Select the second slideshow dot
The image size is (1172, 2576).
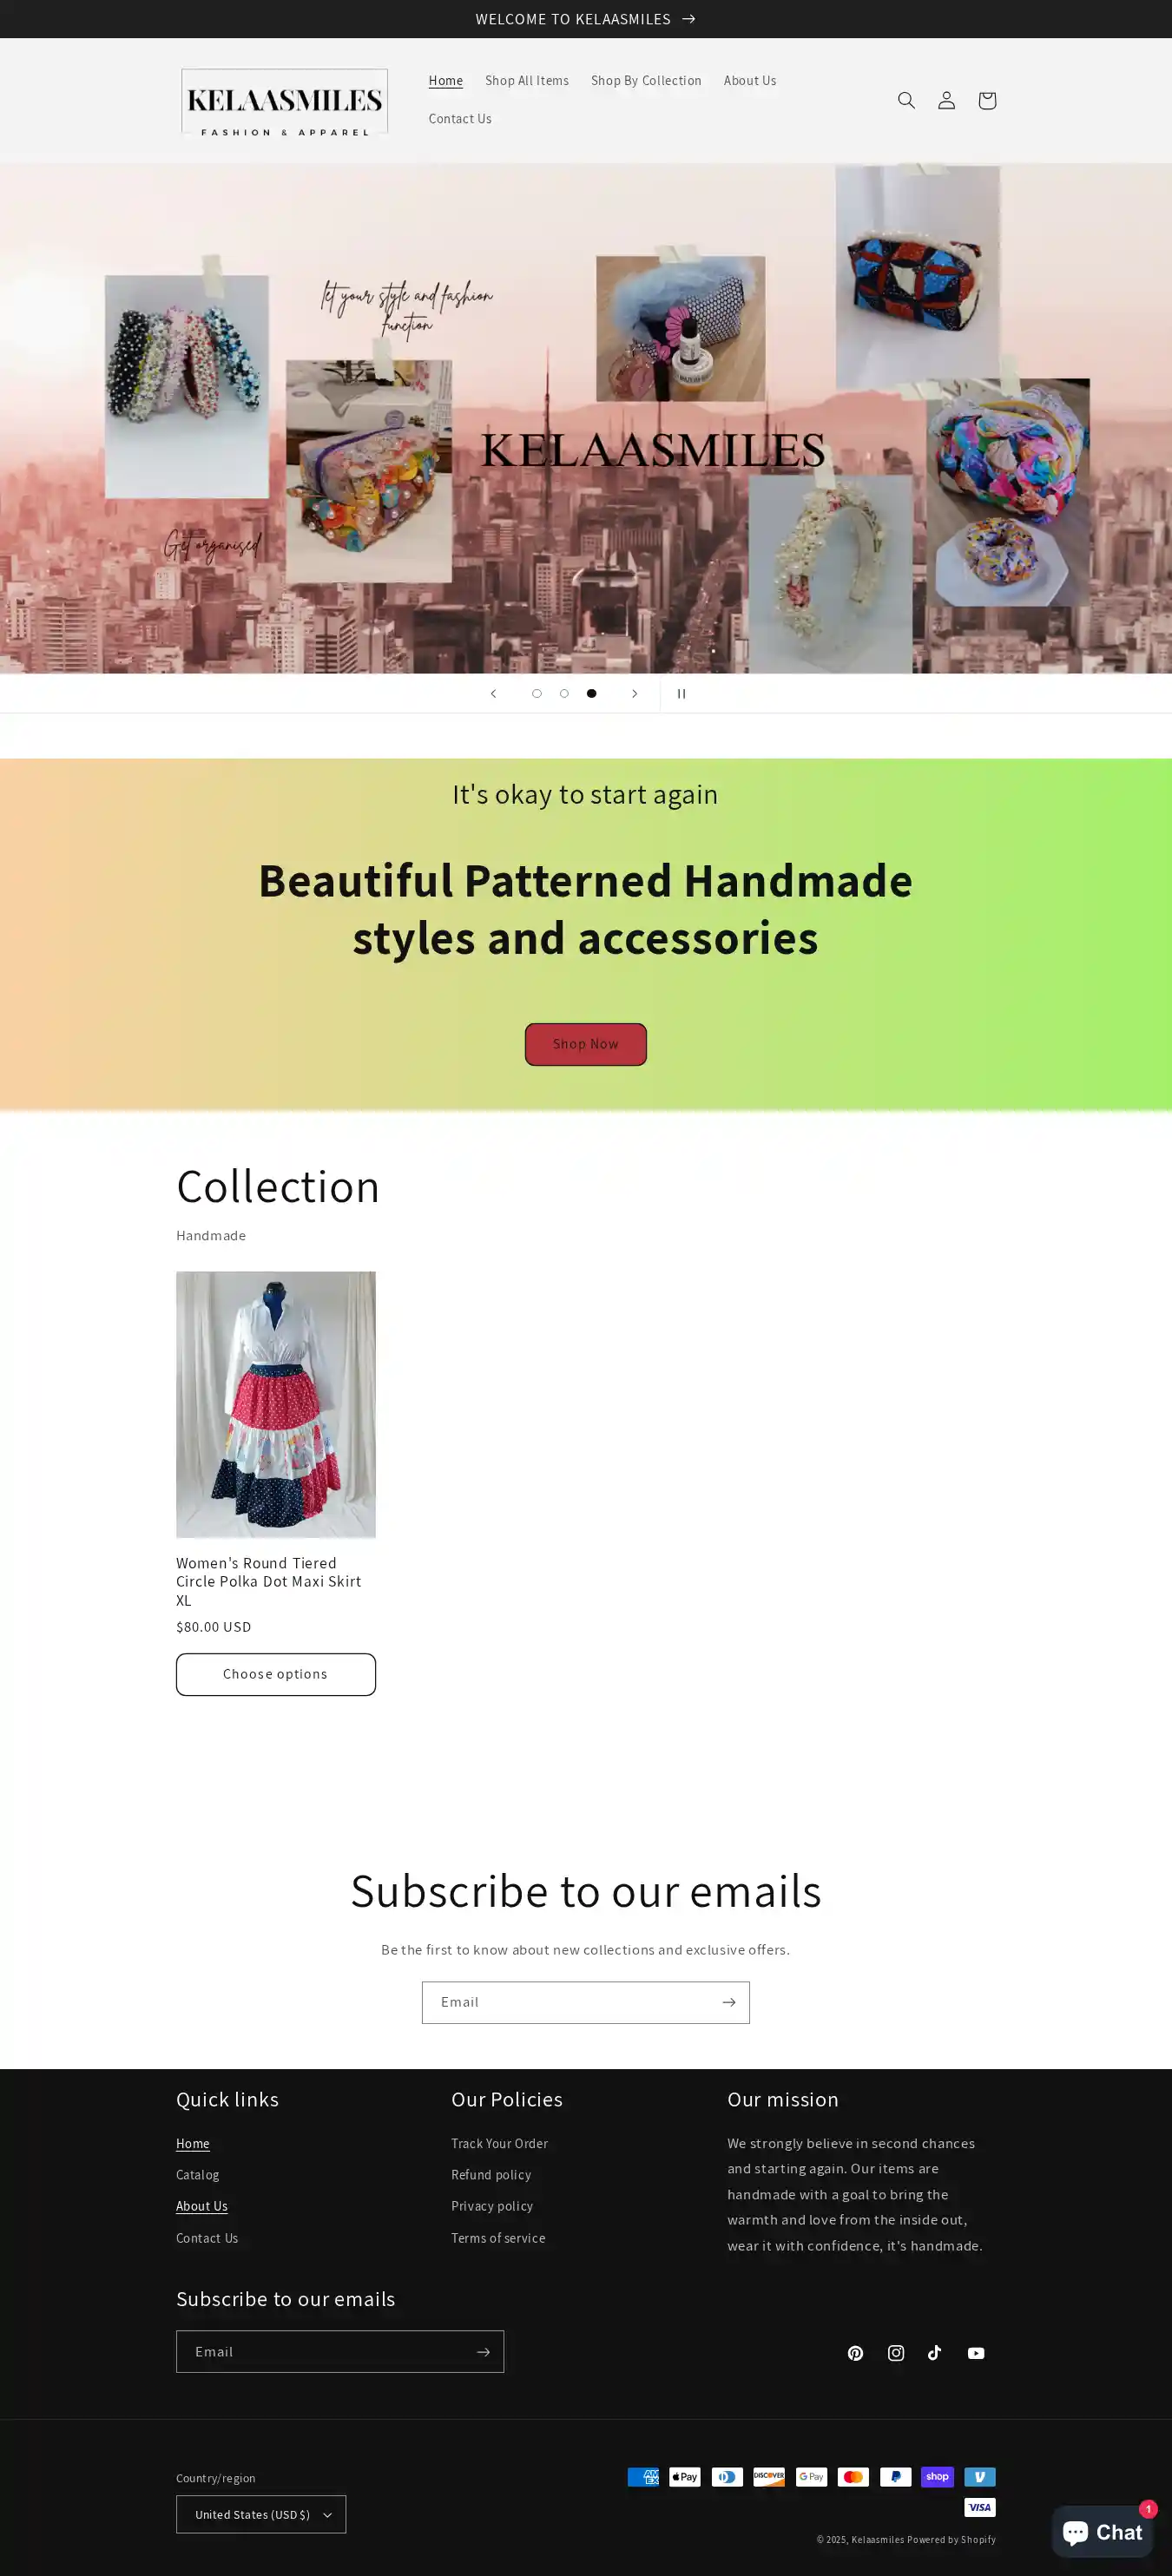pyautogui.click(x=564, y=693)
